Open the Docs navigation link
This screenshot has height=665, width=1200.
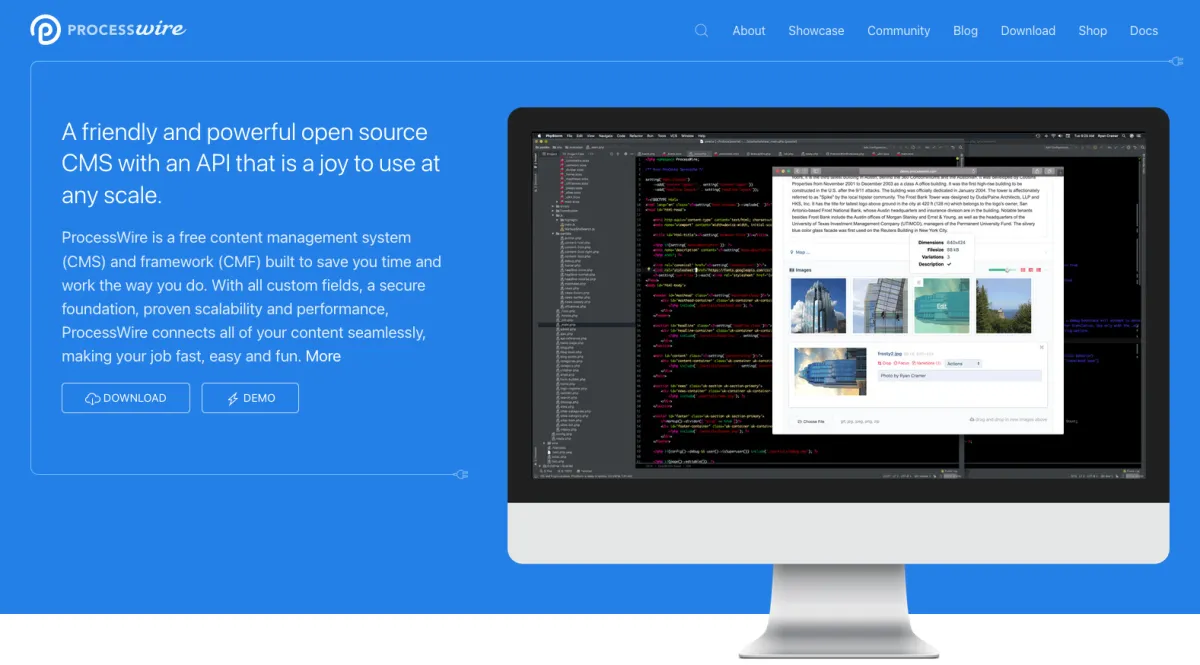point(1144,31)
